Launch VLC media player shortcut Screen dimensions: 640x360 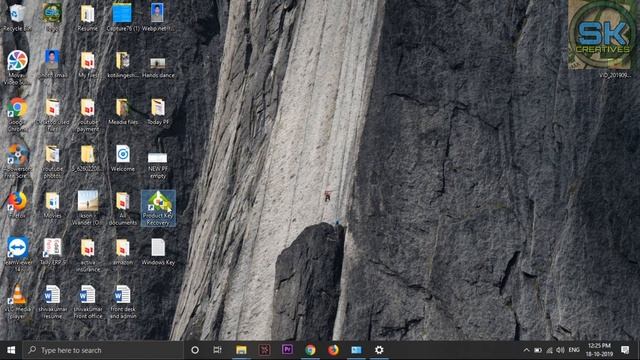(x=17, y=301)
